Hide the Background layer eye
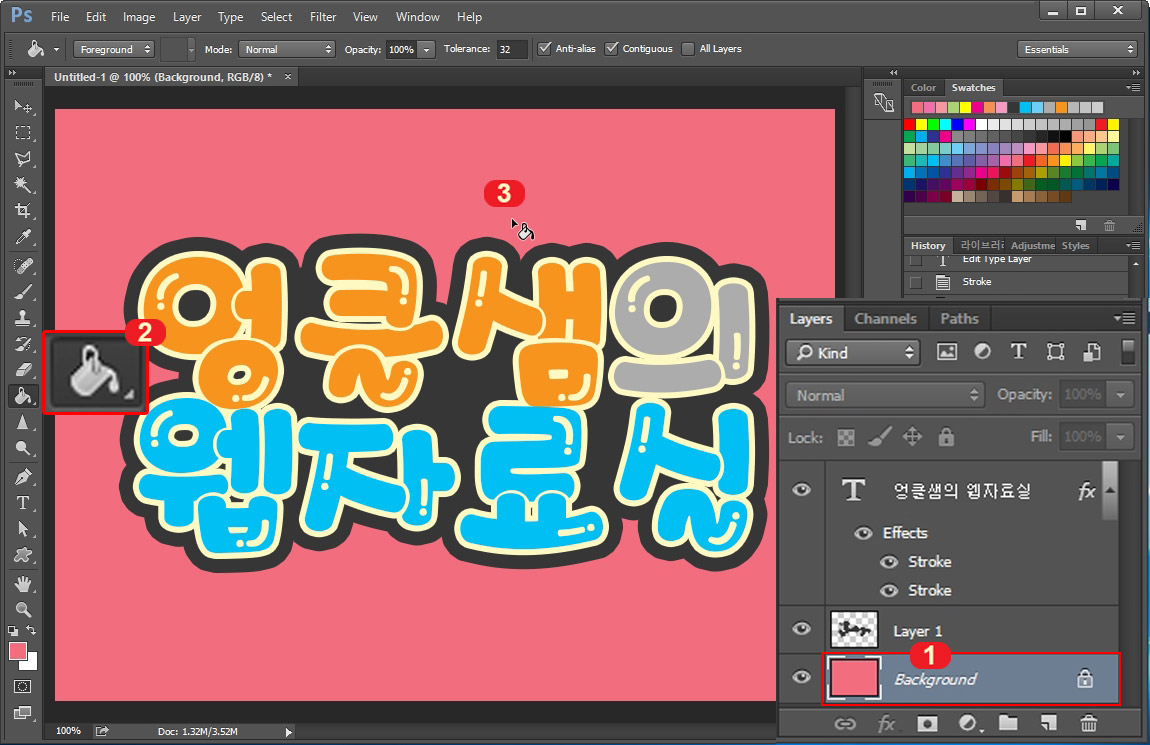 pos(802,676)
